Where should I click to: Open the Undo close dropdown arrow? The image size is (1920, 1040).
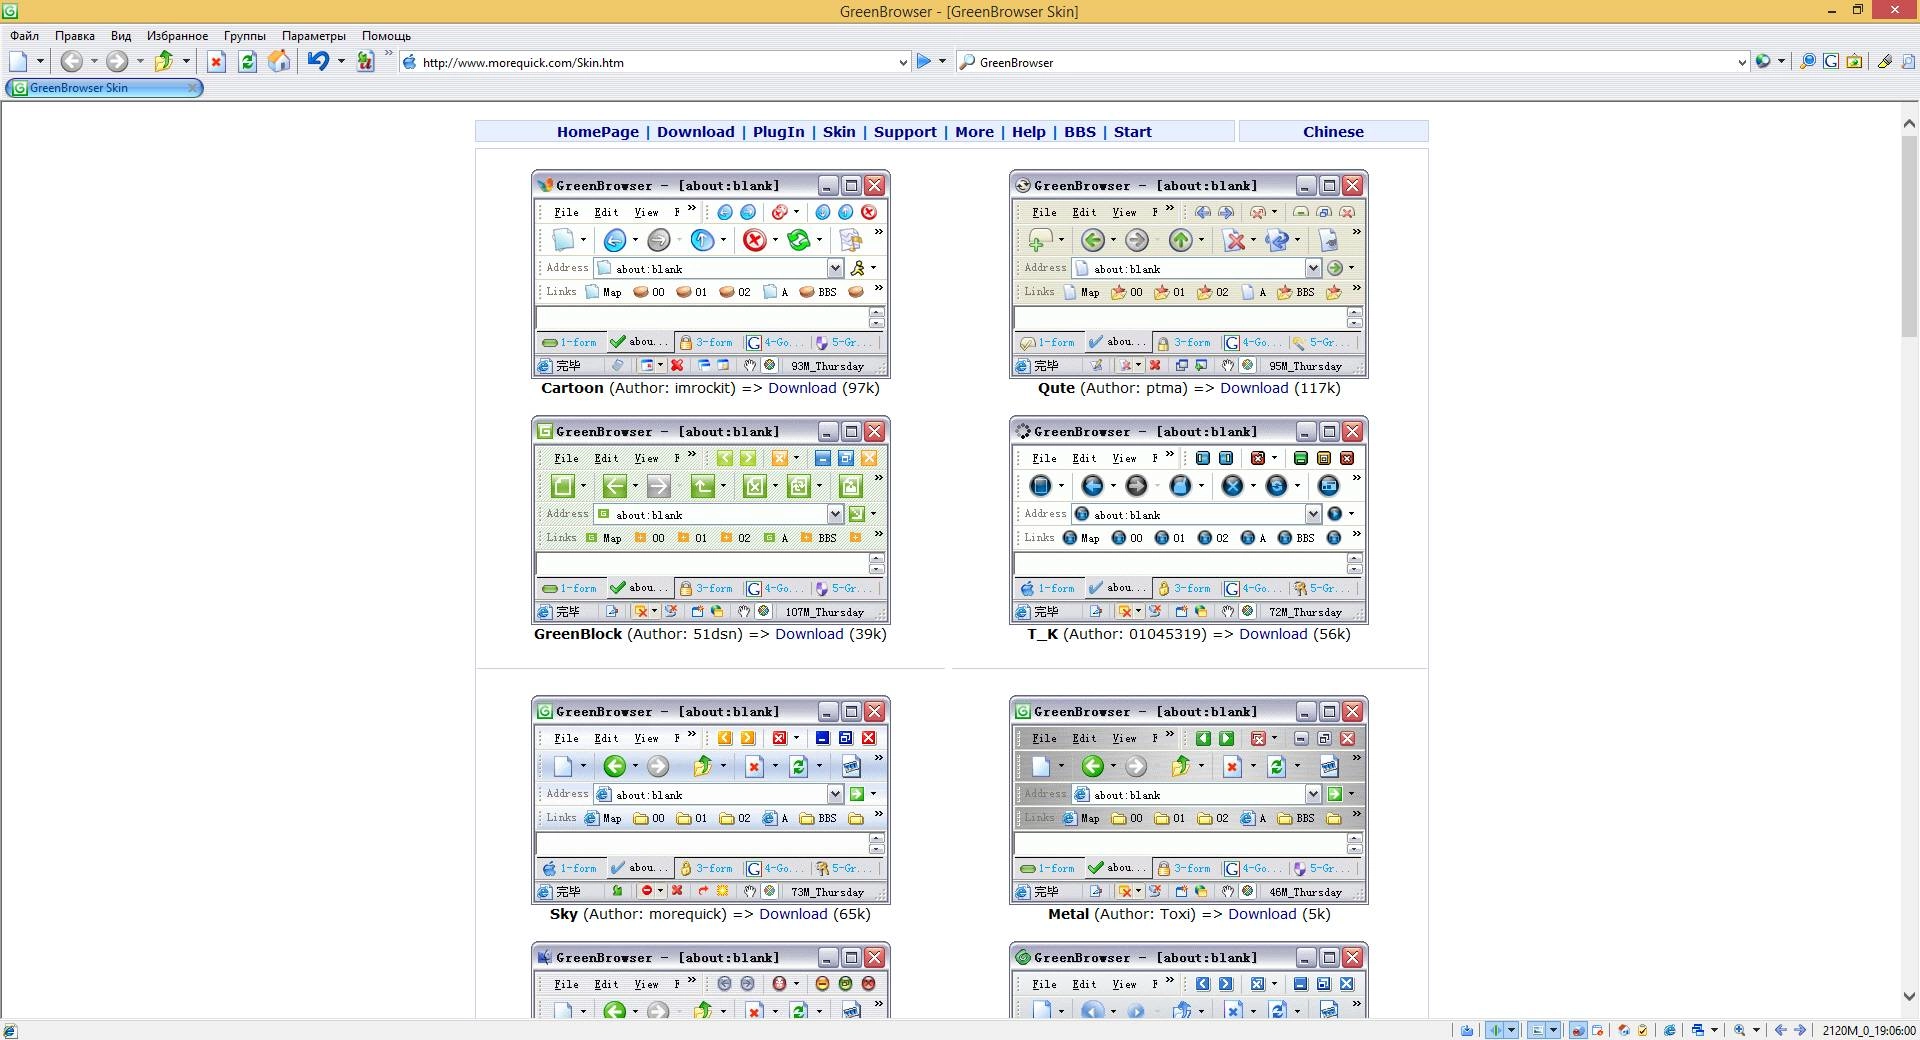341,62
